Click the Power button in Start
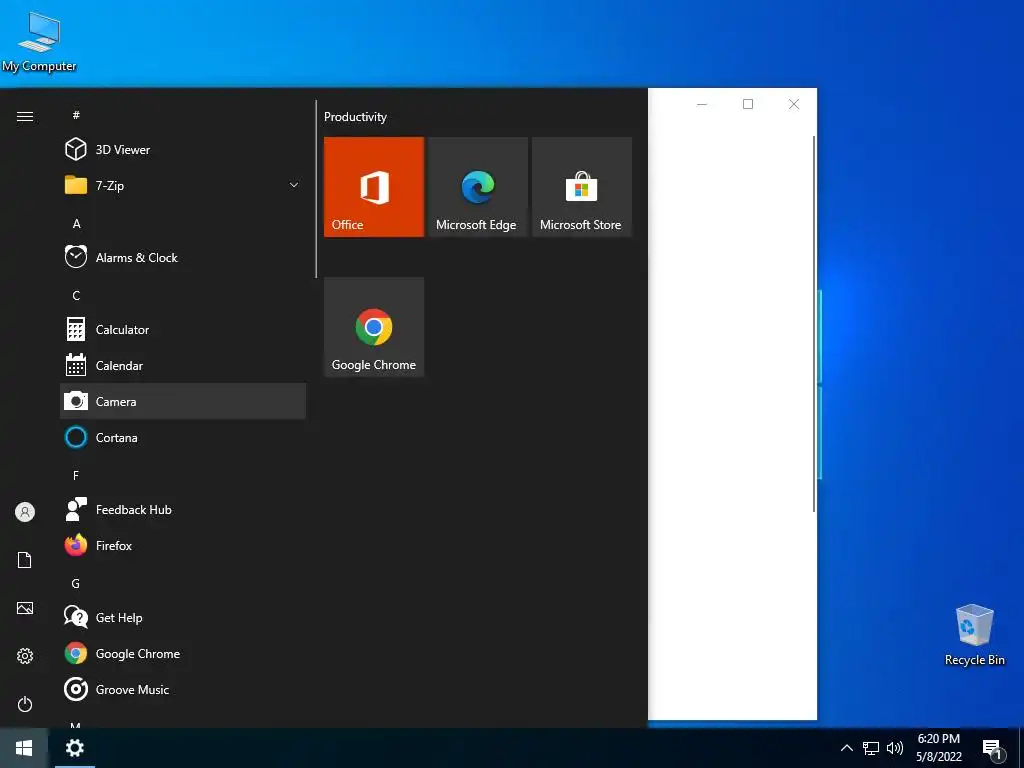The height and width of the screenshot is (768, 1024). [x=25, y=704]
